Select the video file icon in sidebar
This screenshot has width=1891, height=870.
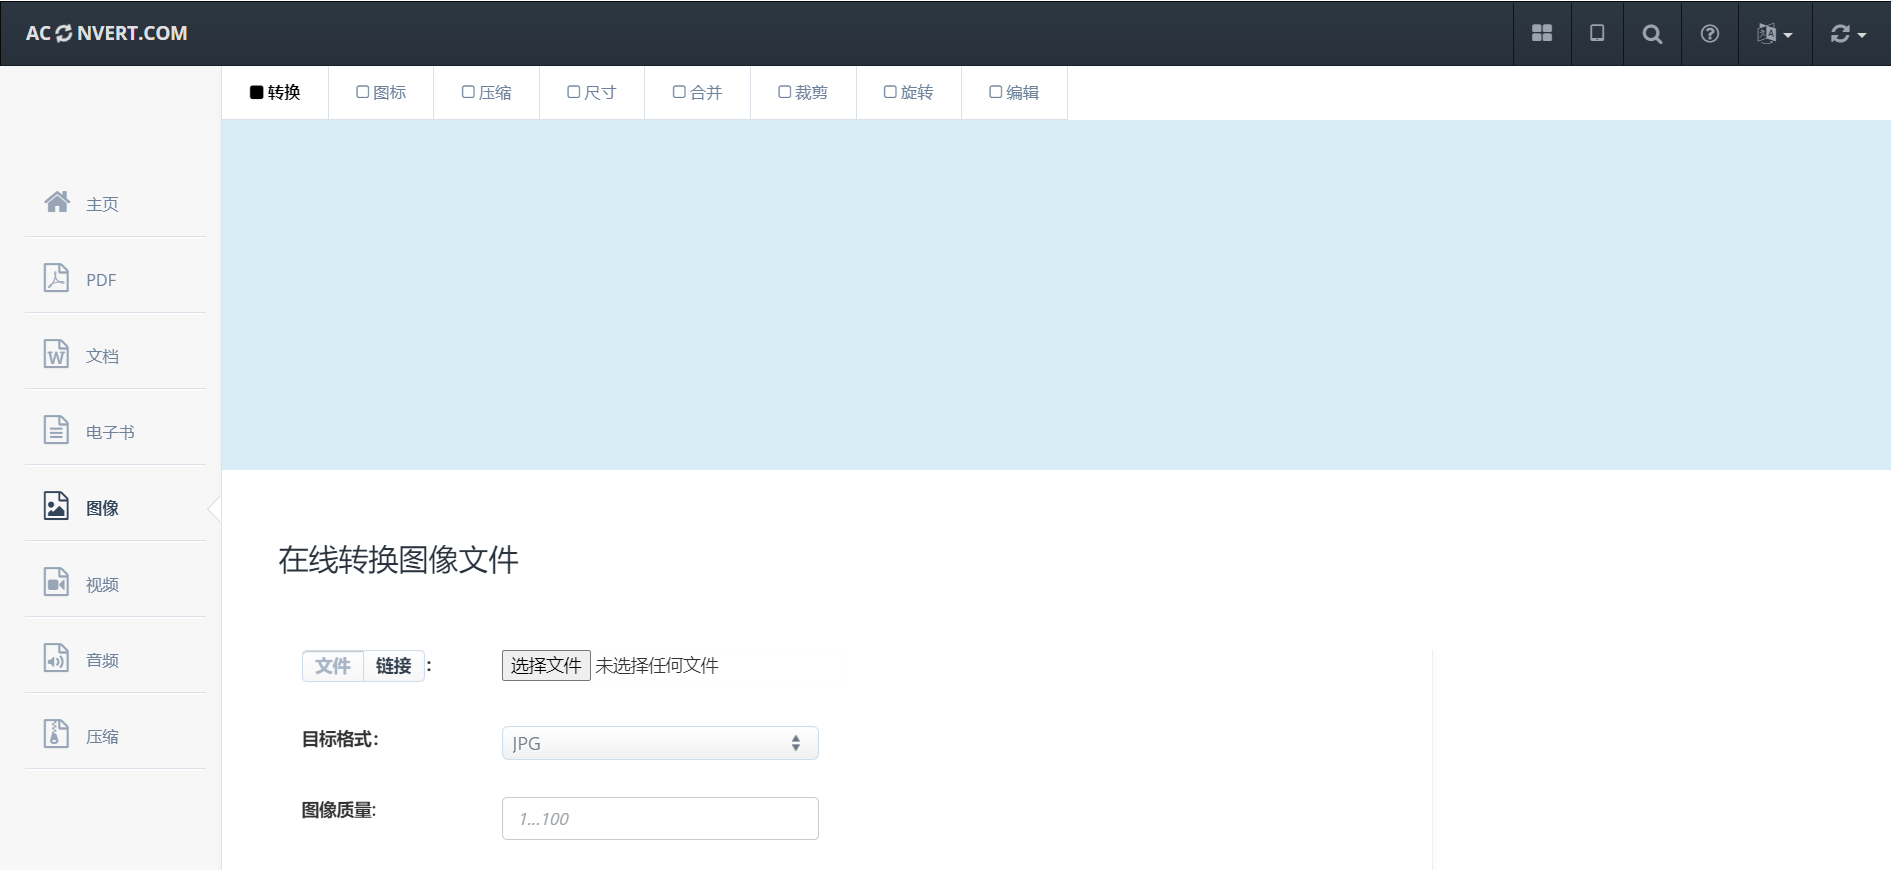pyautogui.click(x=57, y=582)
